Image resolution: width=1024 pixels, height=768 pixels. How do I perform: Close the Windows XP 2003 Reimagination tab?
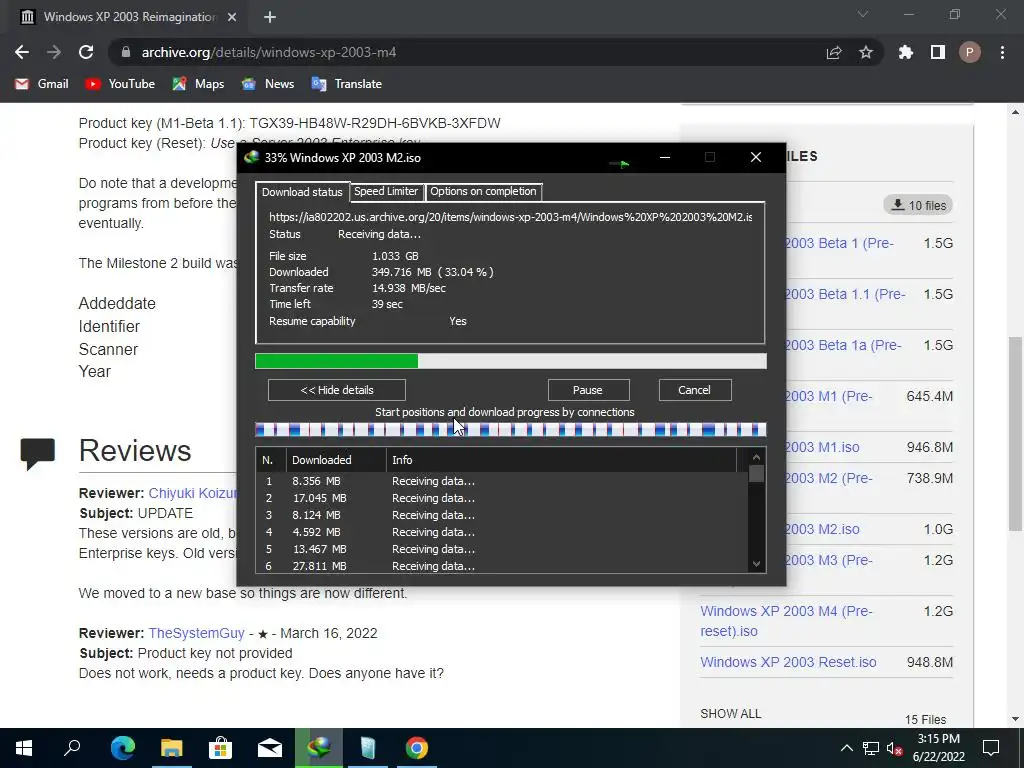(x=232, y=17)
